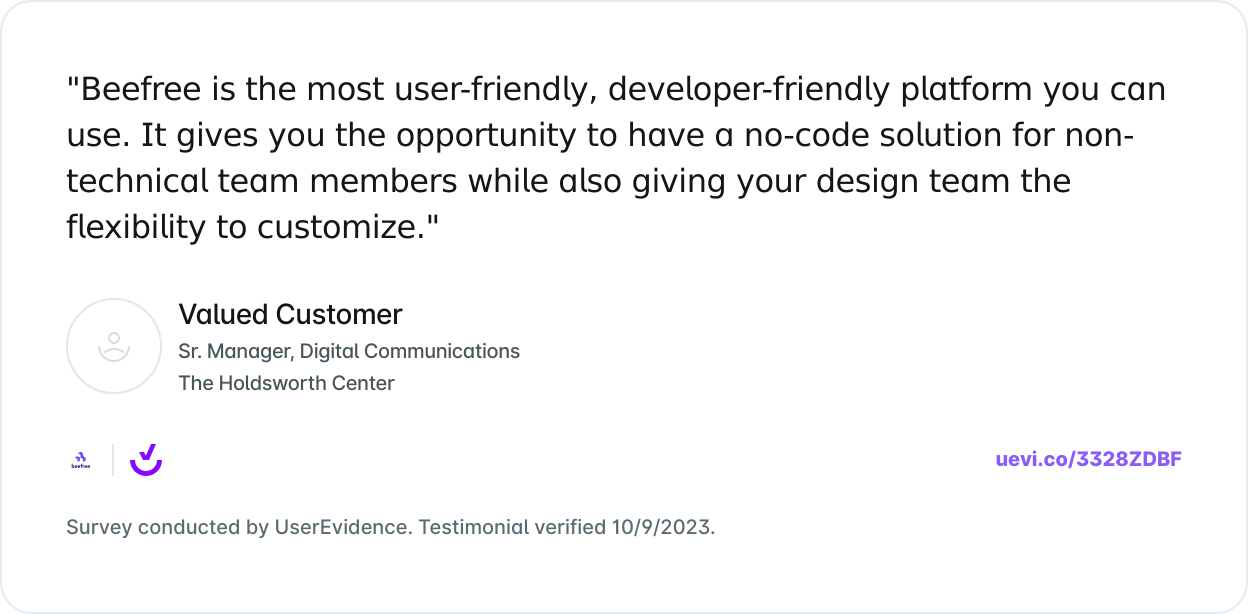Image resolution: width=1248 pixels, height=614 pixels.
Task: Click the "Valued Customer" name heading
Action: (290, 315)
